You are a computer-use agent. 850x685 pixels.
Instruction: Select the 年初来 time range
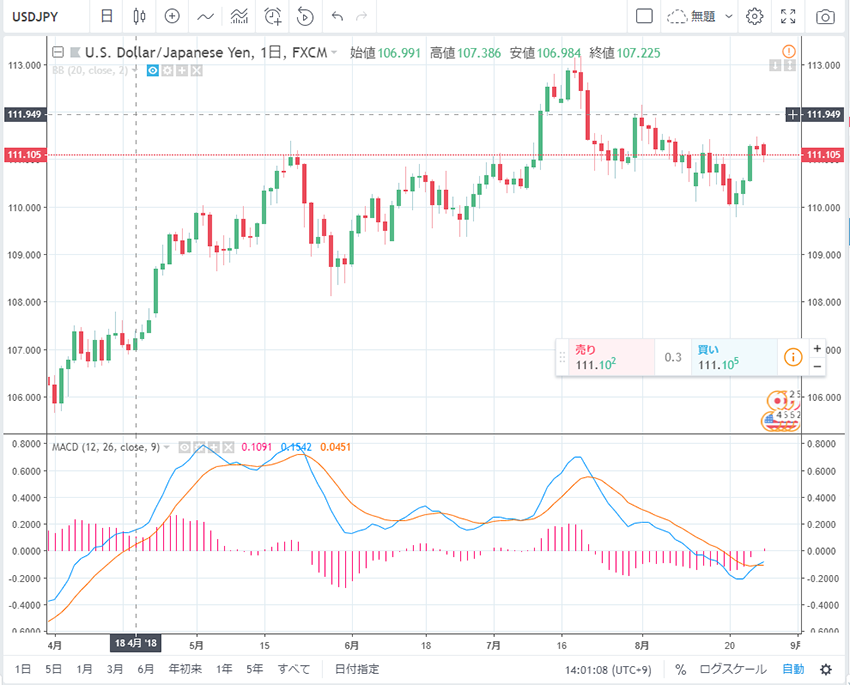pos(185,669)
